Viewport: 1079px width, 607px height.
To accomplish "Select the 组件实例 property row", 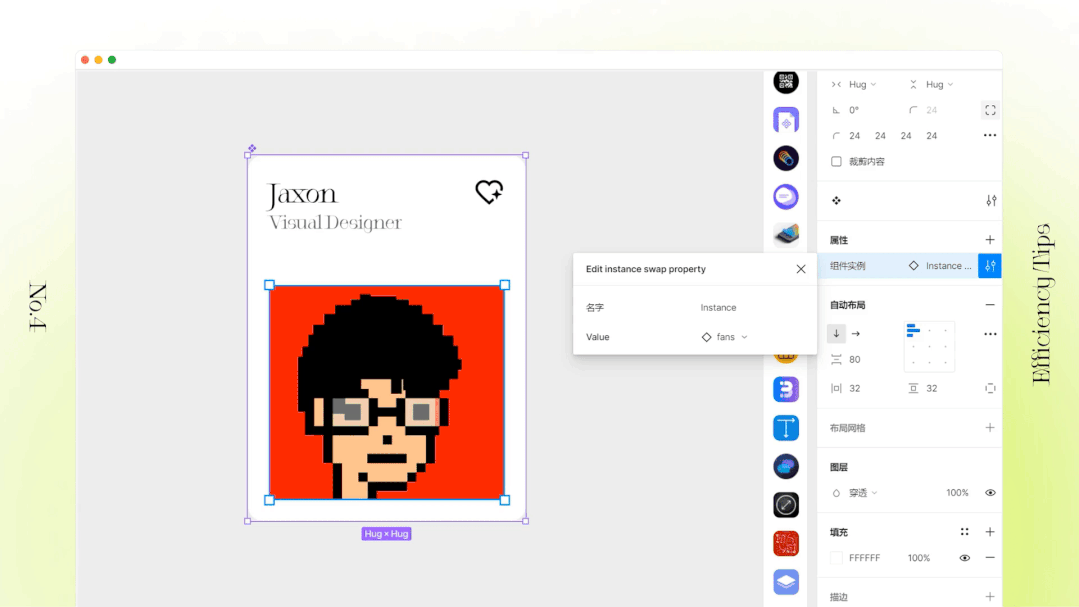I will pyautogui.click(x=897, y=266).
